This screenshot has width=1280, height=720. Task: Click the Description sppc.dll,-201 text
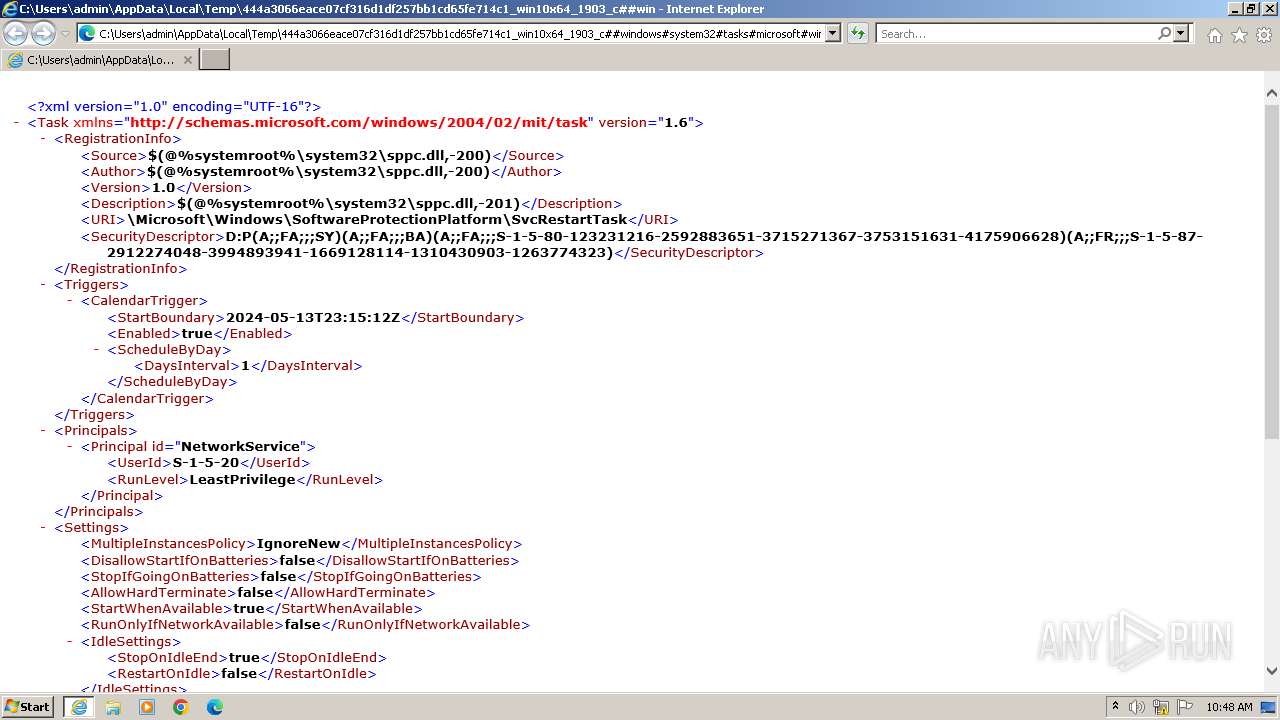tap(349, 204)
